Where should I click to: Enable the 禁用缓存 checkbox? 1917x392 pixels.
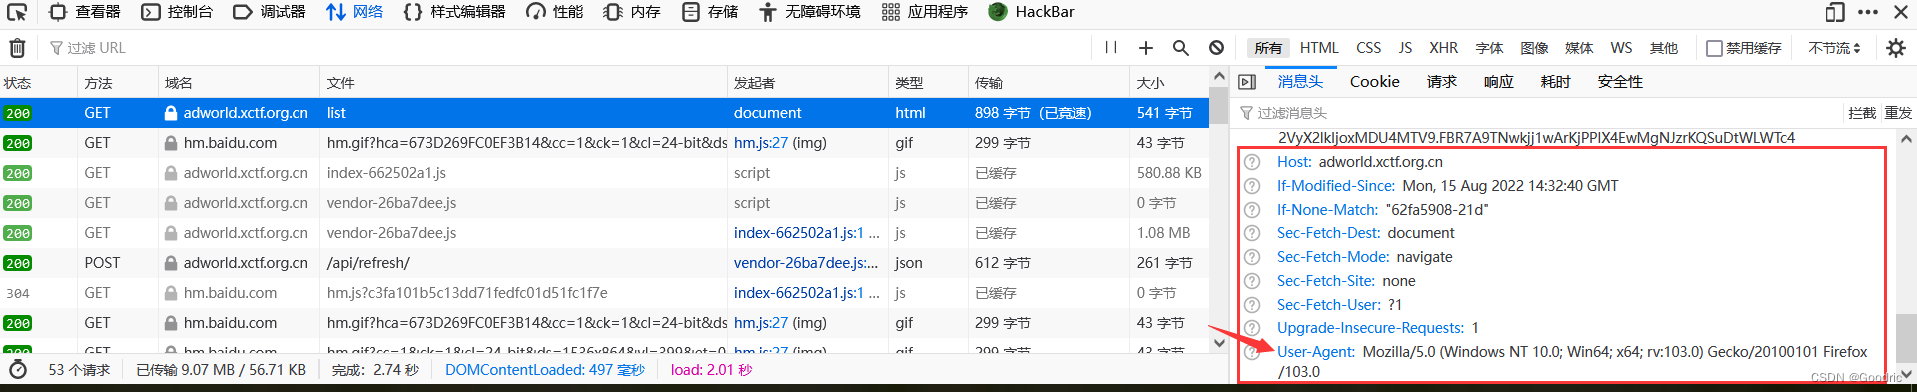click(x=1714, y=48)
